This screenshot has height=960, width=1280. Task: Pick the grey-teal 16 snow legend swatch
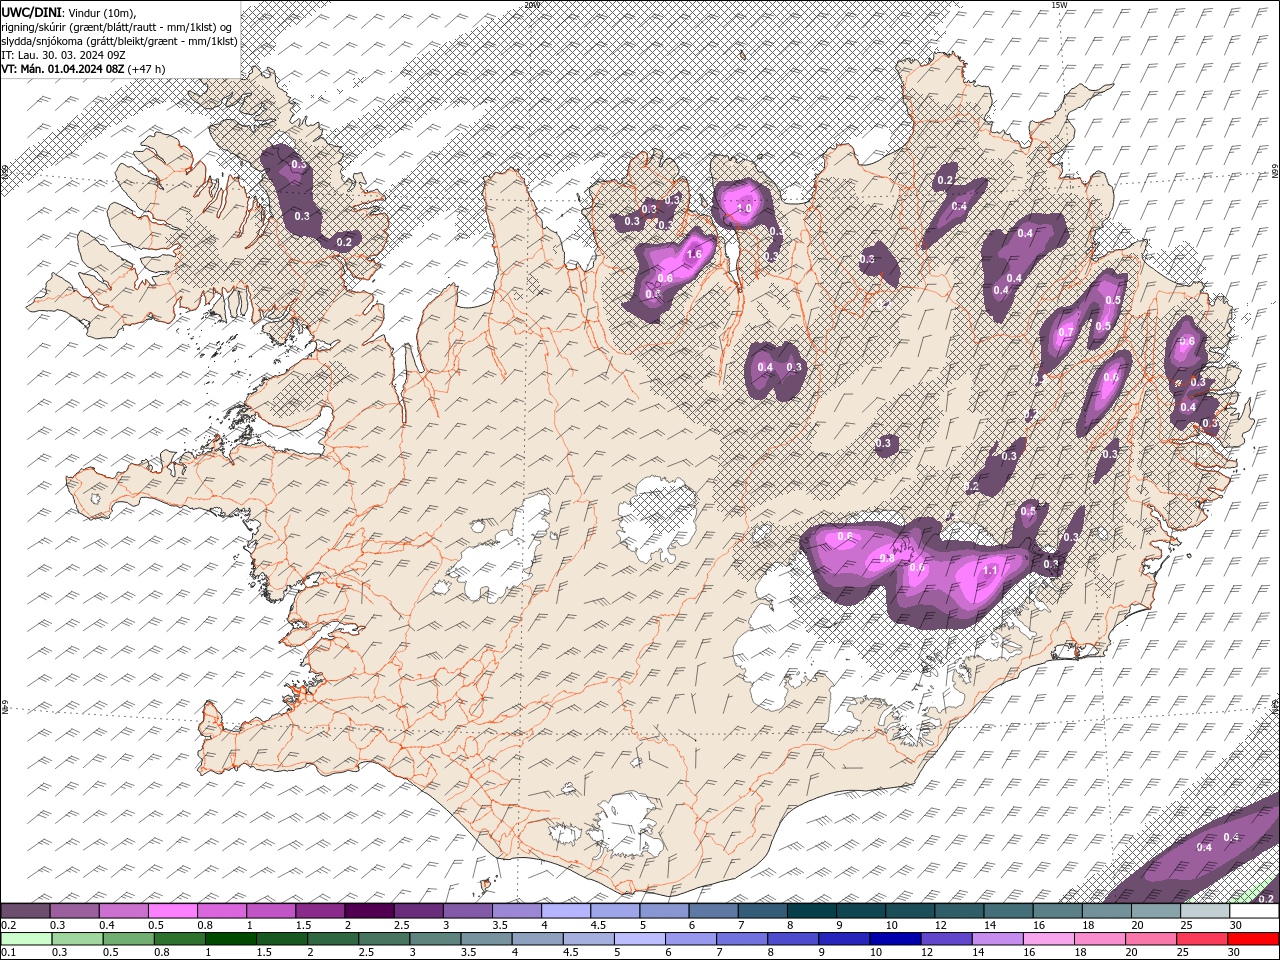click(x=1058, y=911)
